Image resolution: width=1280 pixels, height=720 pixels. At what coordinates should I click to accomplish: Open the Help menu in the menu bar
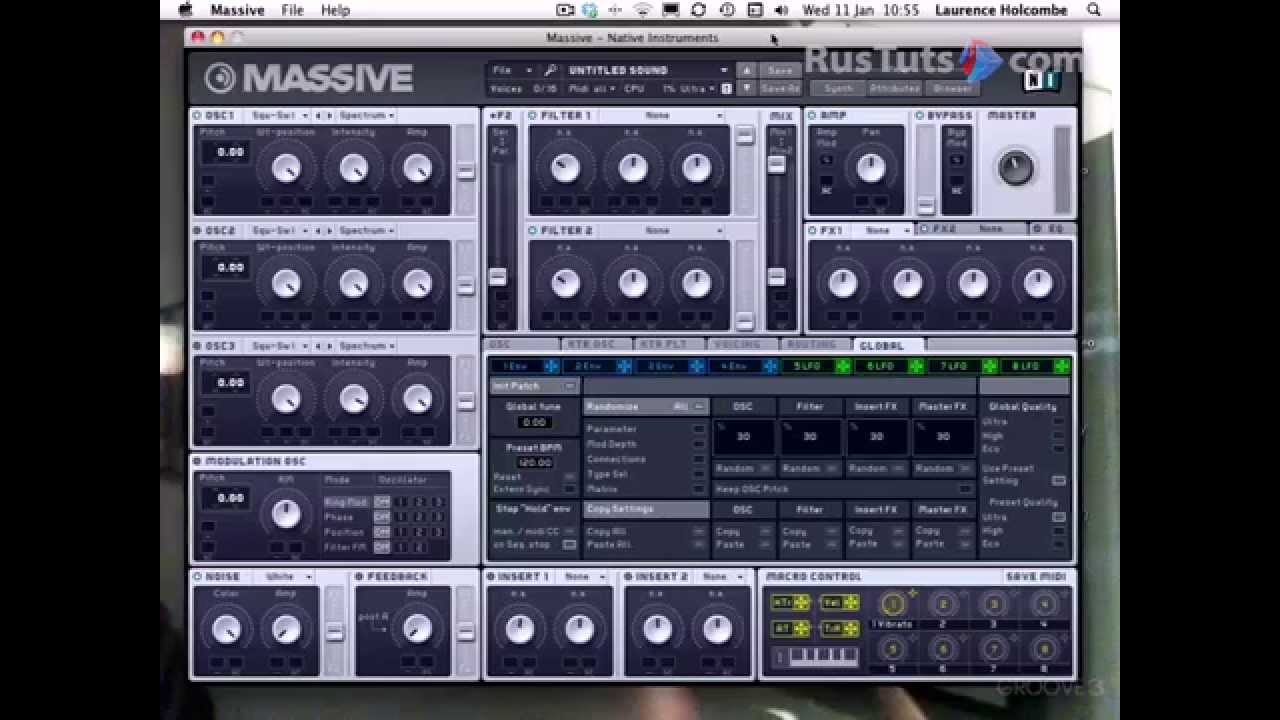pyautogui.click(x=335, y=10)
